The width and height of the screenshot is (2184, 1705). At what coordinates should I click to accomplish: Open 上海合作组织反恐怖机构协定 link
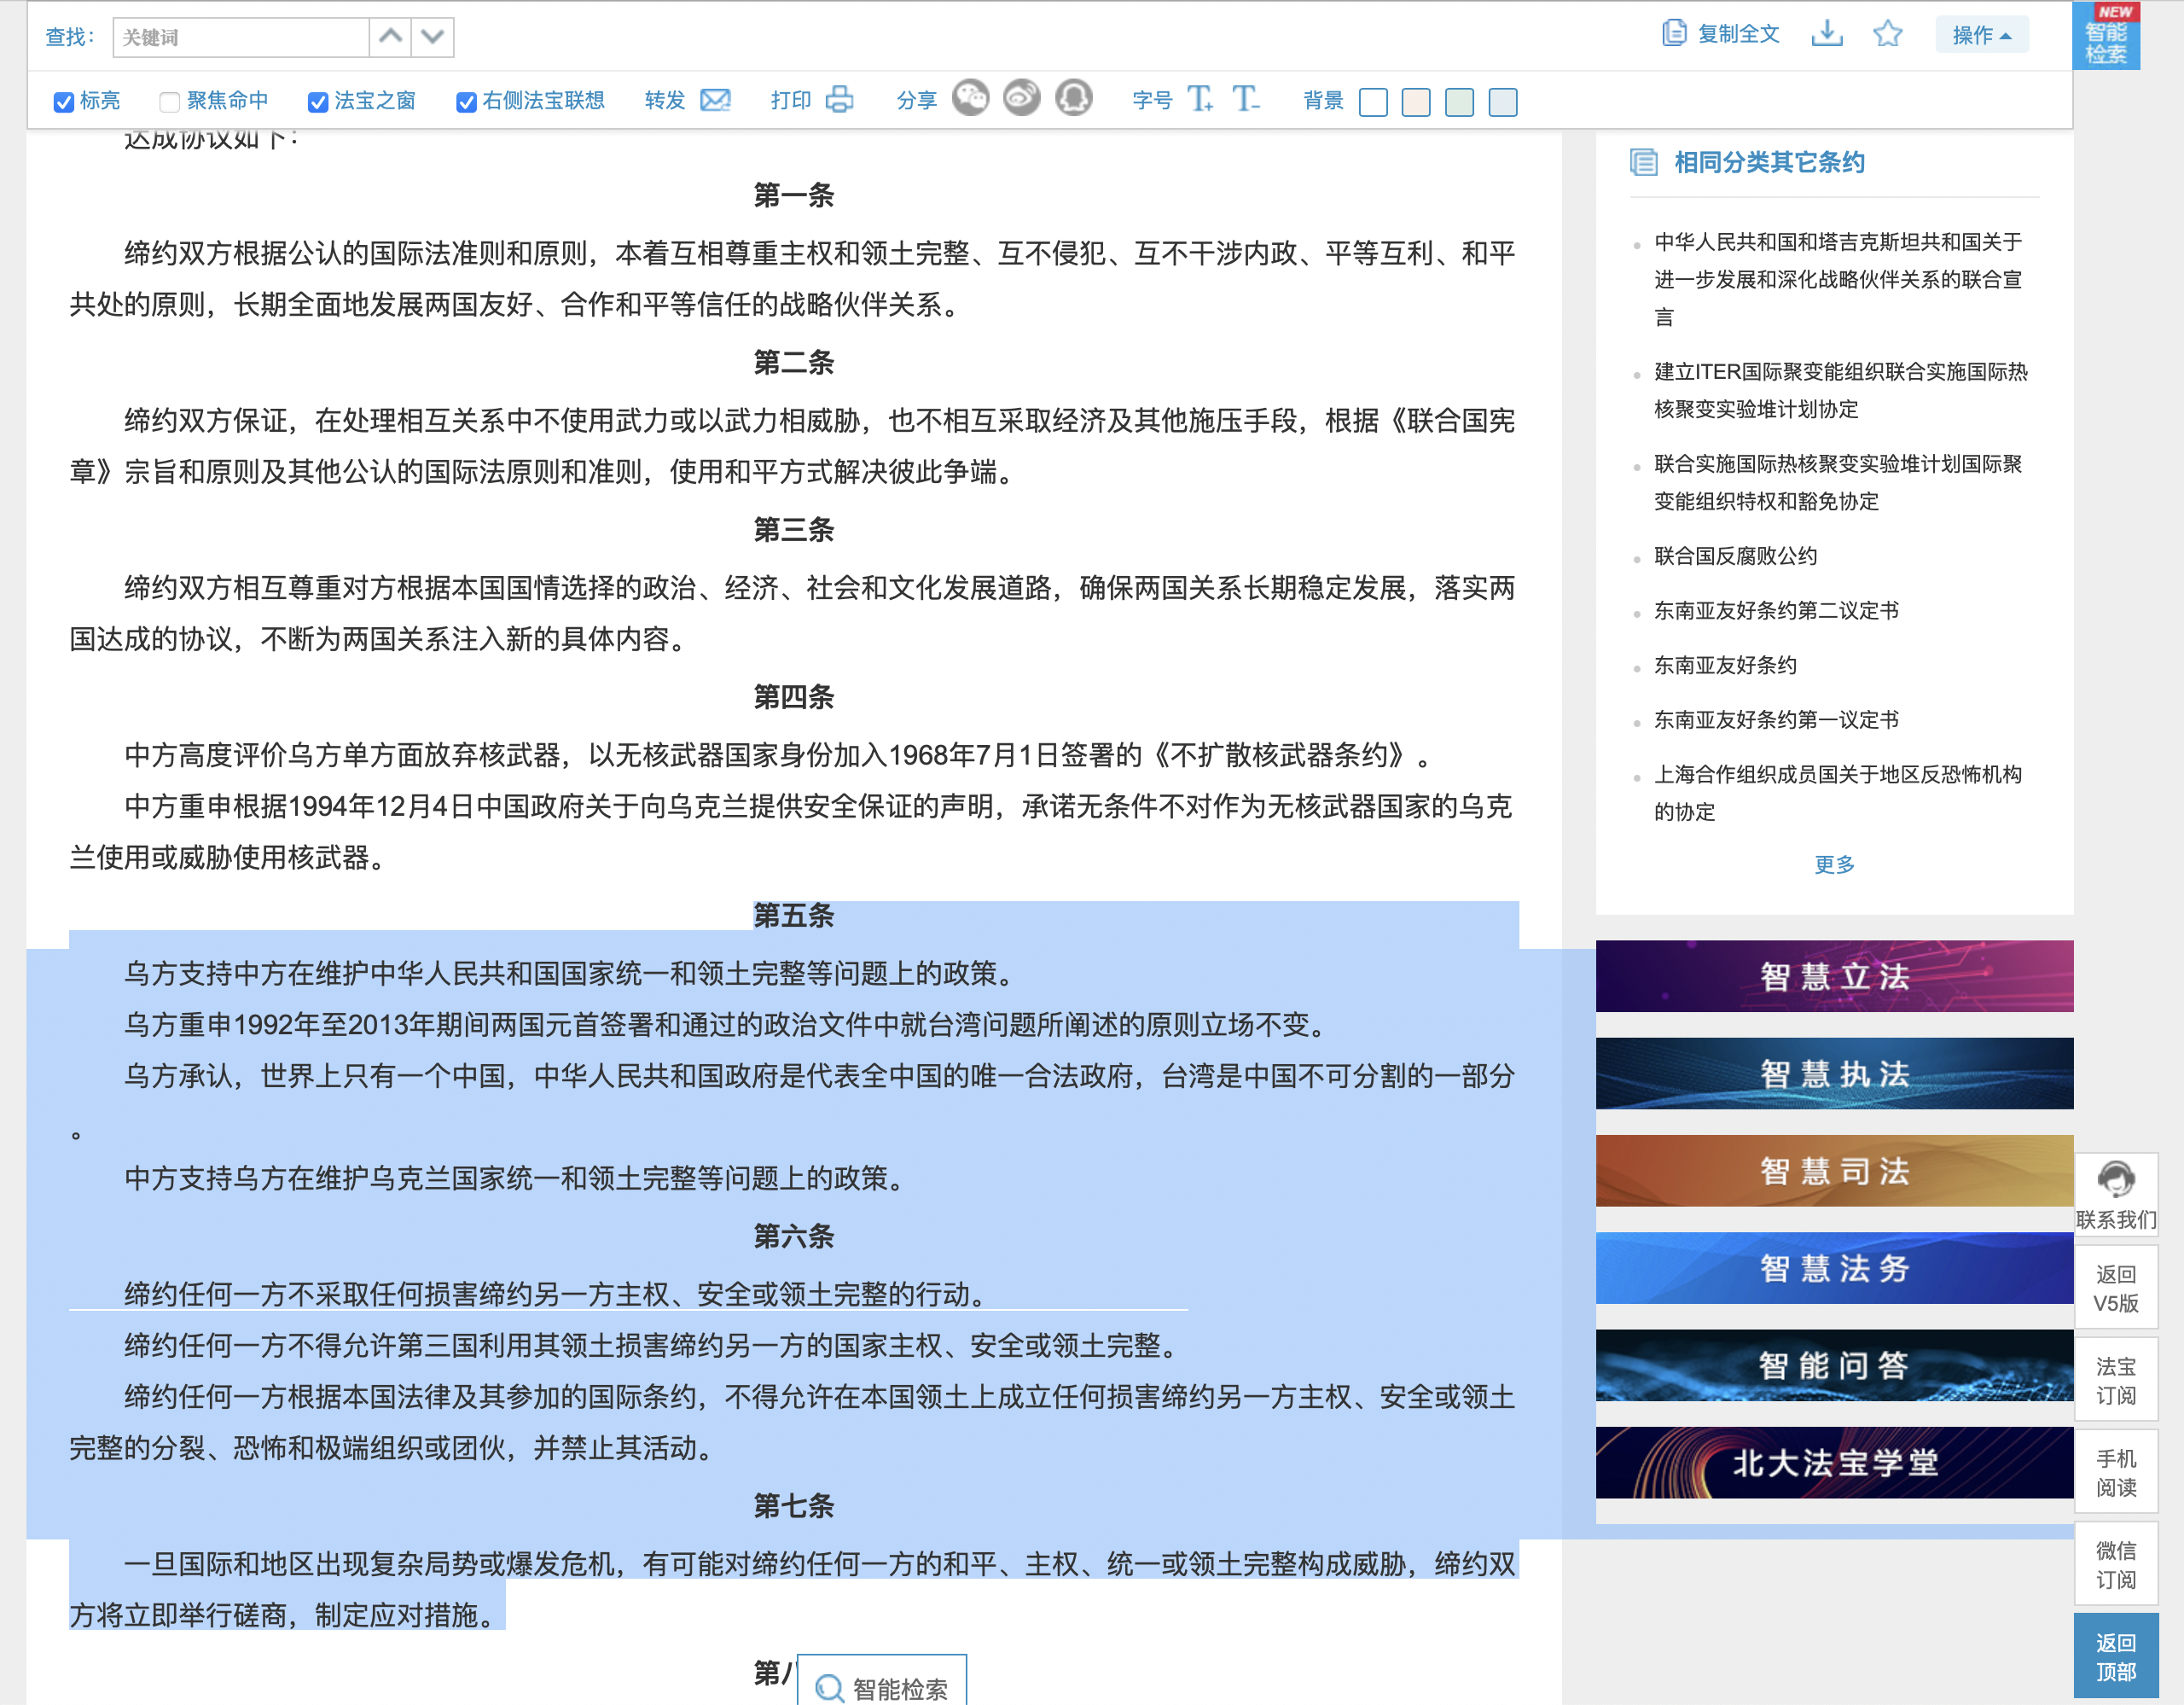click(1838, 793)
